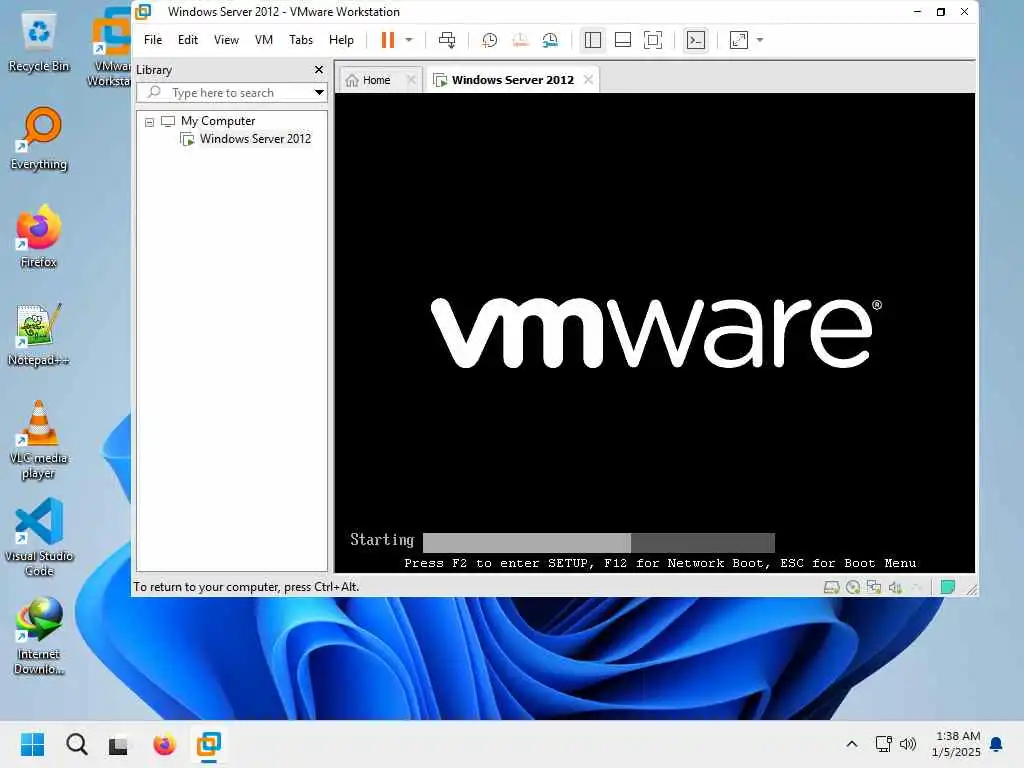
Task: Select My Computer in the library
Action: pyautogui.click(x=217, y=121)
